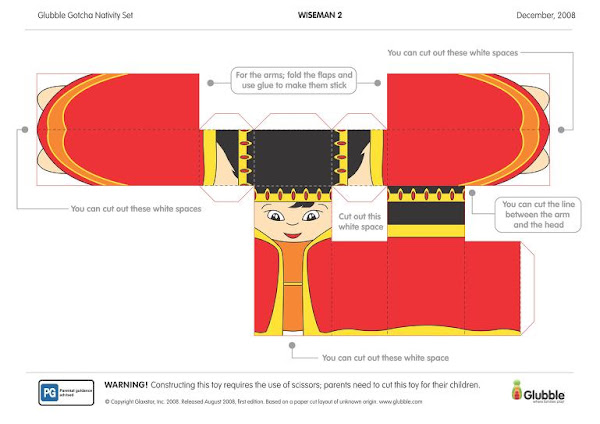
Task: Click the red left arm sleeve panel
Action: 118,130
